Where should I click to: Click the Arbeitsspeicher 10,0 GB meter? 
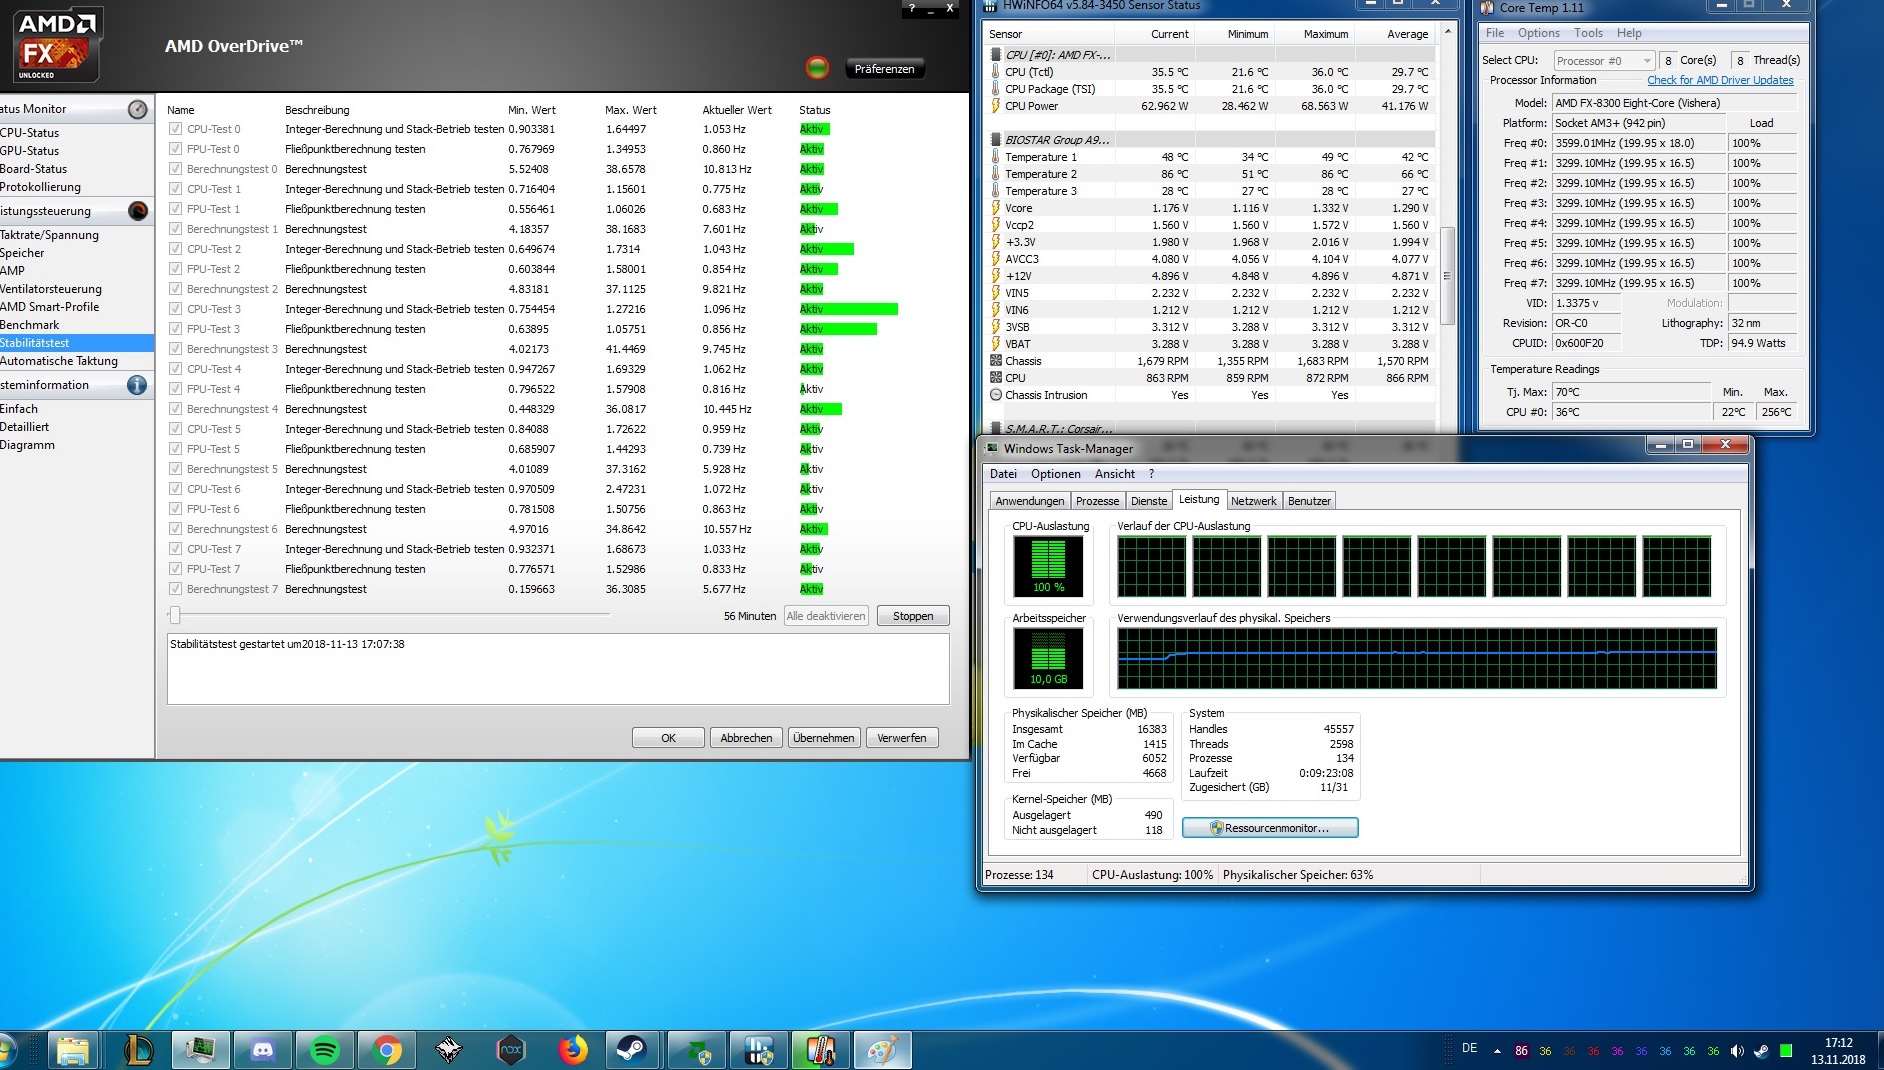click(1048, 658)
